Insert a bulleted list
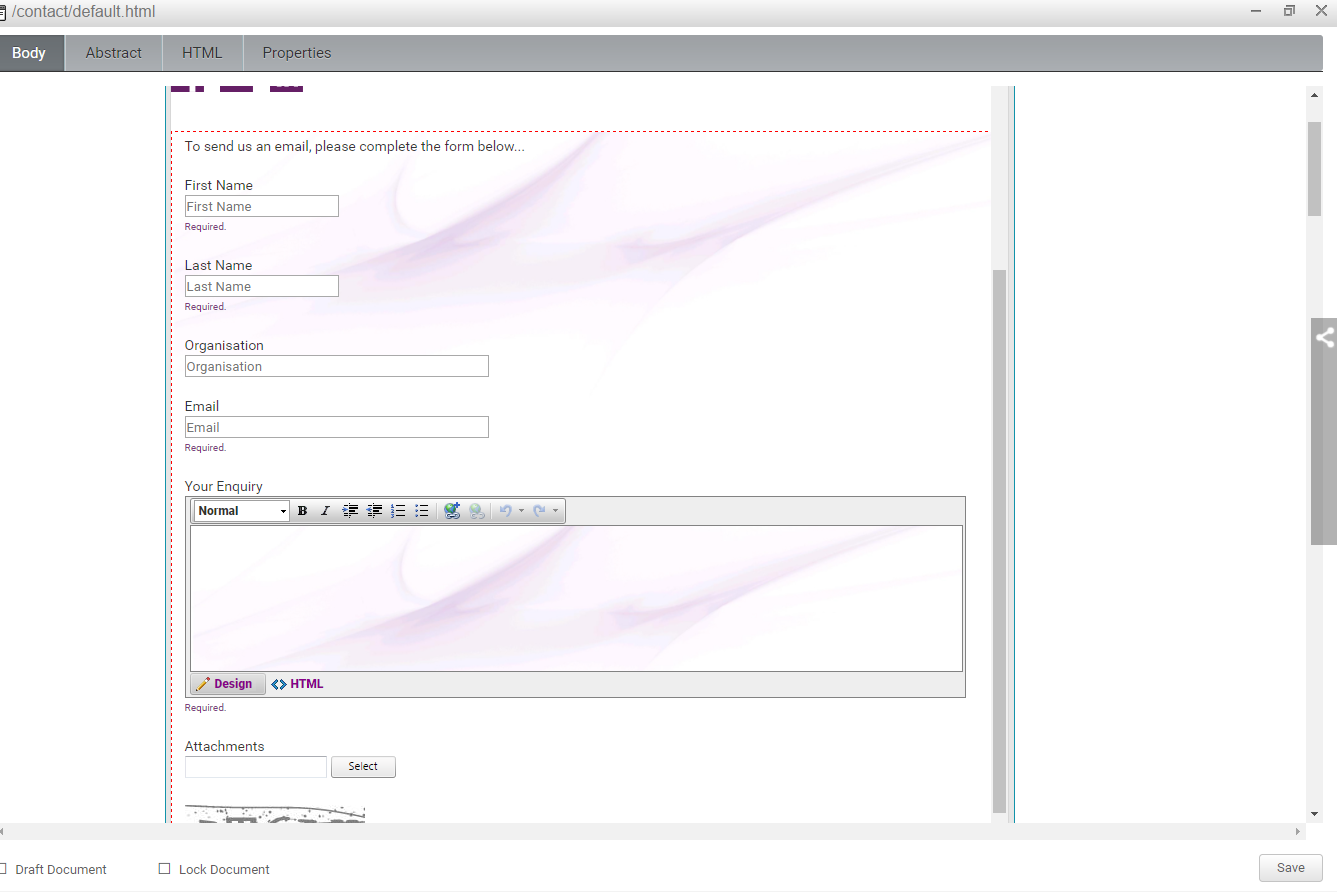 pyautogui.click(x=422, y=510)
